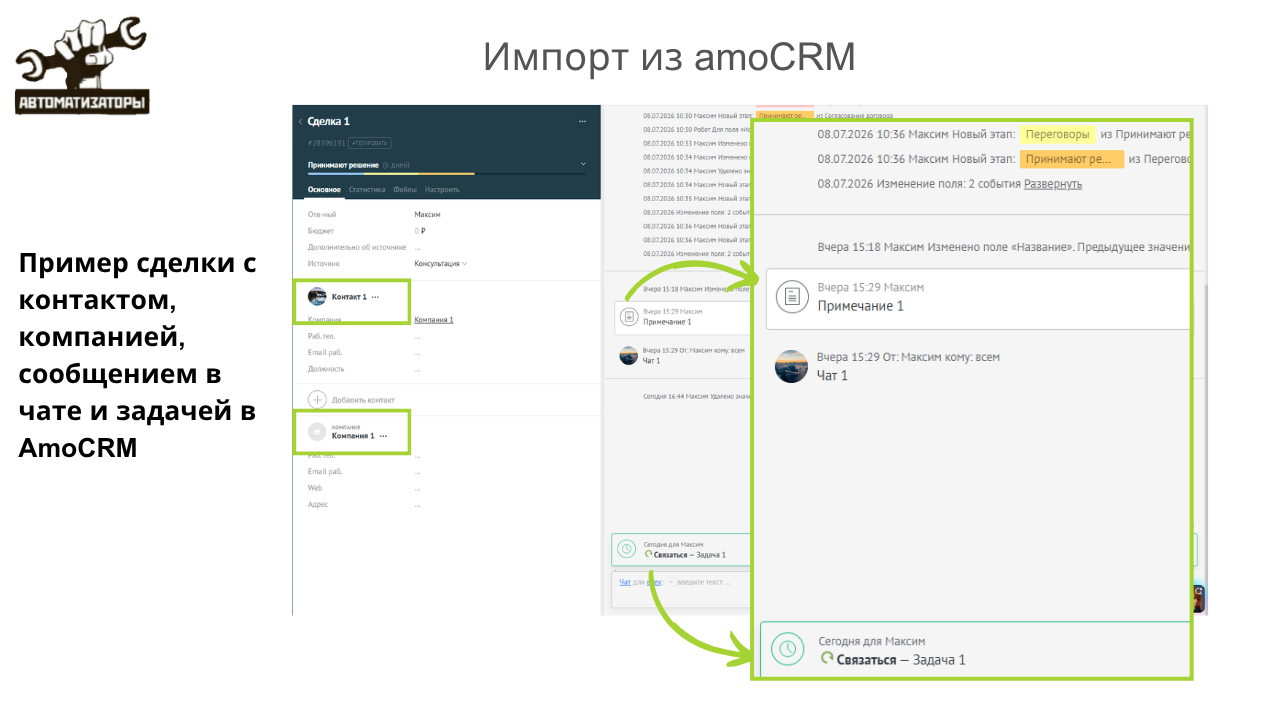Click the empty Дополнительно об источнике value
This screenshot has height=720, width=1280.
[417, 247]
